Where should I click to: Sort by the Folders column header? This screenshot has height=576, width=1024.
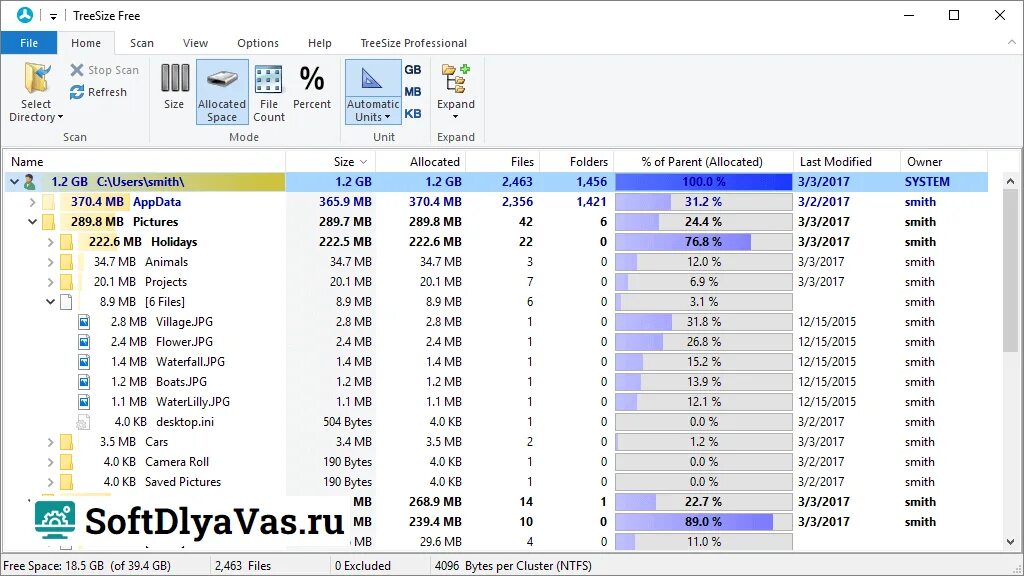[x=577, y=161]
